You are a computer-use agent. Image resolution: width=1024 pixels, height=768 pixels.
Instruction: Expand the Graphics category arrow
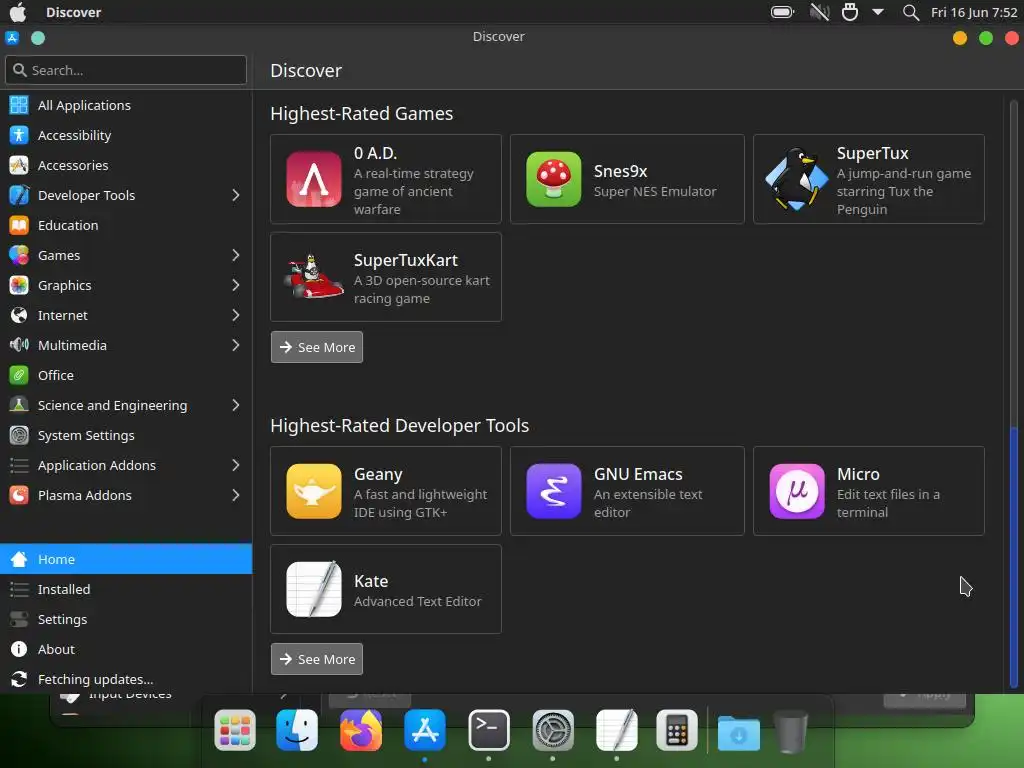coord(236,285)
